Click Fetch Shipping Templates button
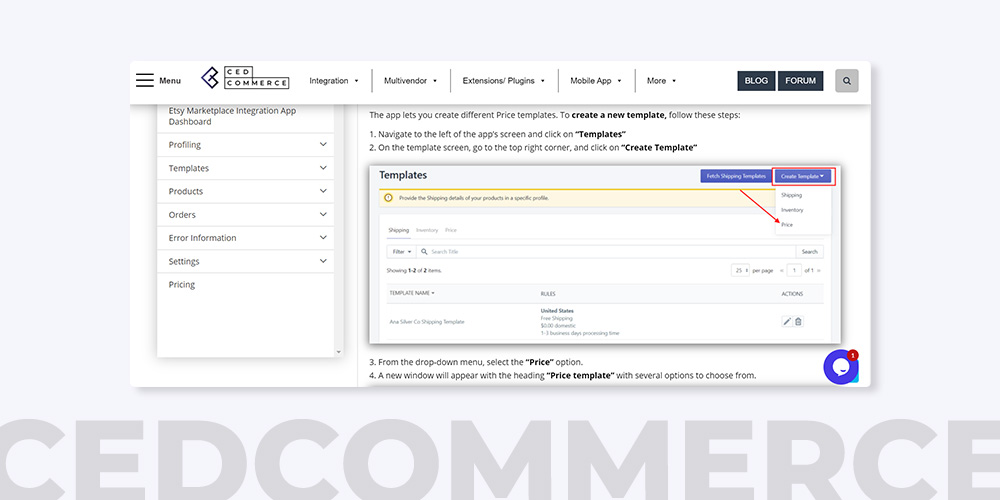 click(x=736, y=176)
